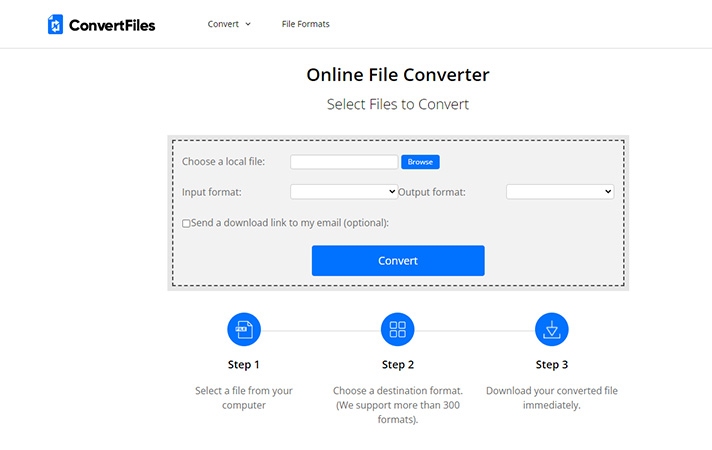The width and height of the screenshot is (712, 450).
Task: Click the "Step 3" heading
Action: tap(552, 365)
